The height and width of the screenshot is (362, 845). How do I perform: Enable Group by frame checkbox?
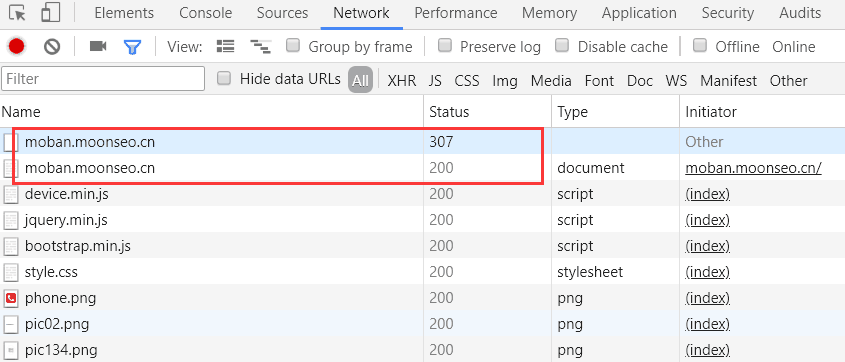[293, 45]
